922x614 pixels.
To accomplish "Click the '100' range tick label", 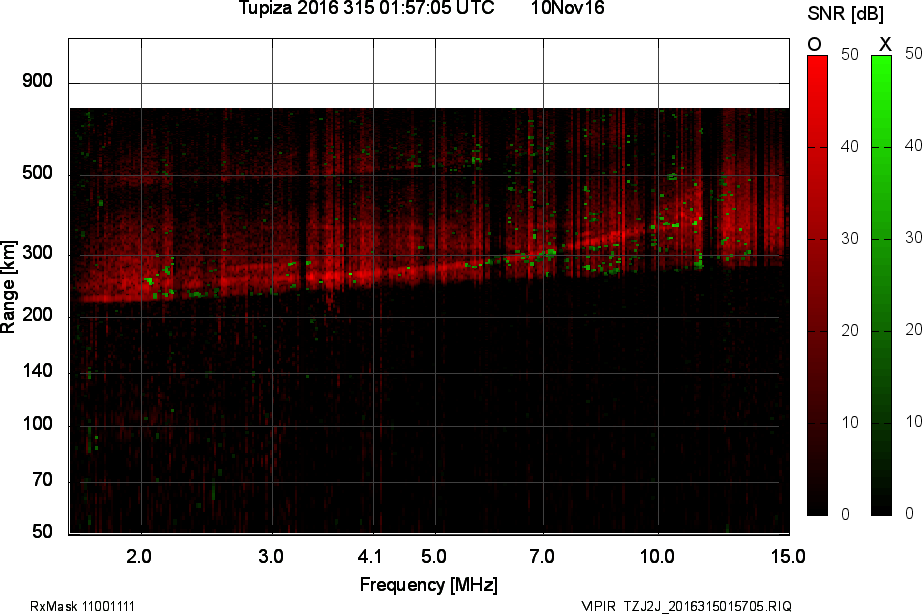I will click(37, 424).
